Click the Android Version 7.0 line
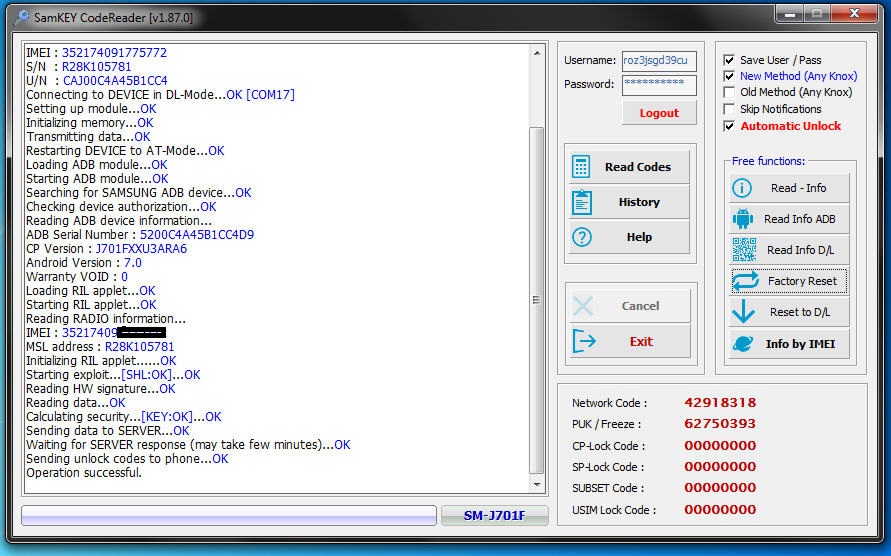 click(x=84, y=263)
